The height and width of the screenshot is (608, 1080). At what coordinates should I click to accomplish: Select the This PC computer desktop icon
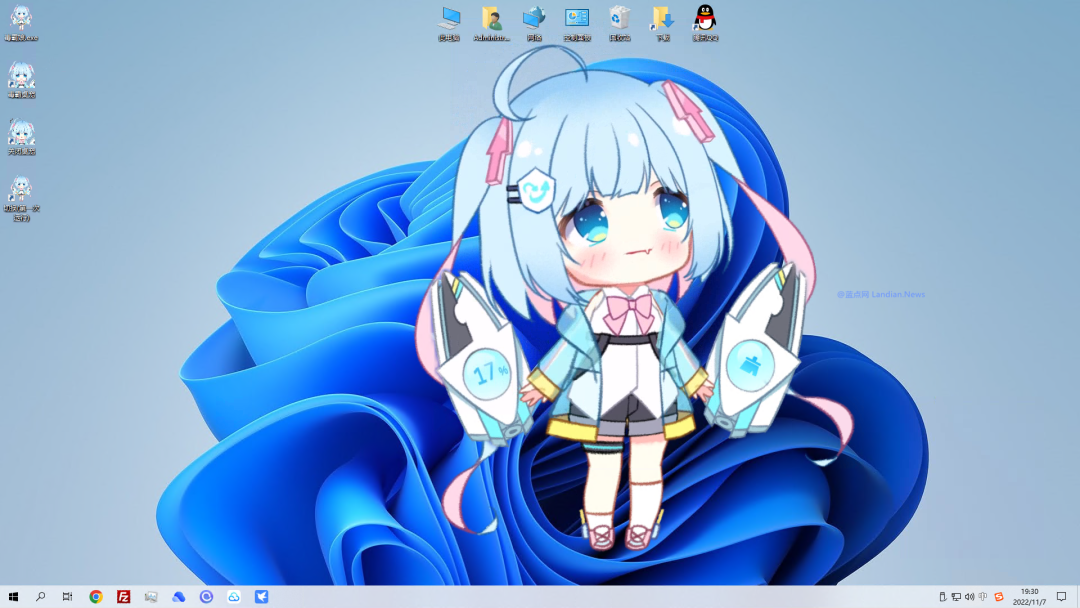[x=449, y=23]
